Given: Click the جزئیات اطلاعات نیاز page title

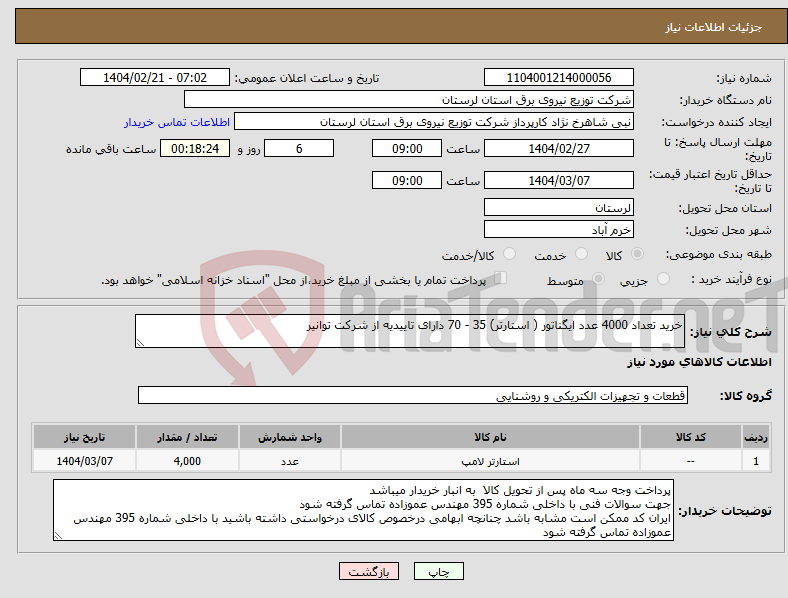Looking at the screenshot, I should 714,27.
